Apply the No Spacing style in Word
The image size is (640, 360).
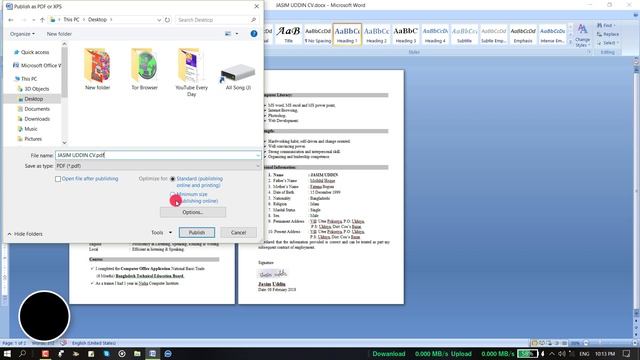(318, 34)
